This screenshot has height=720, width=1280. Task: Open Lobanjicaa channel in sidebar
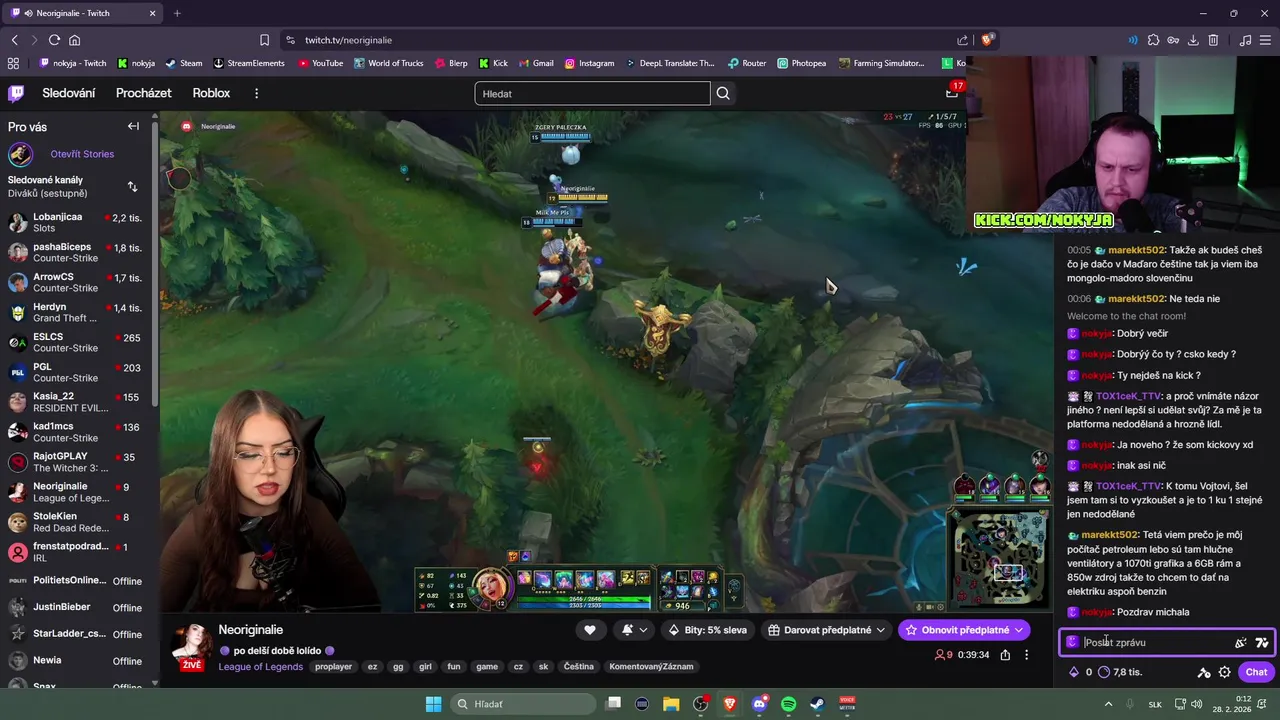coord(78,222)
